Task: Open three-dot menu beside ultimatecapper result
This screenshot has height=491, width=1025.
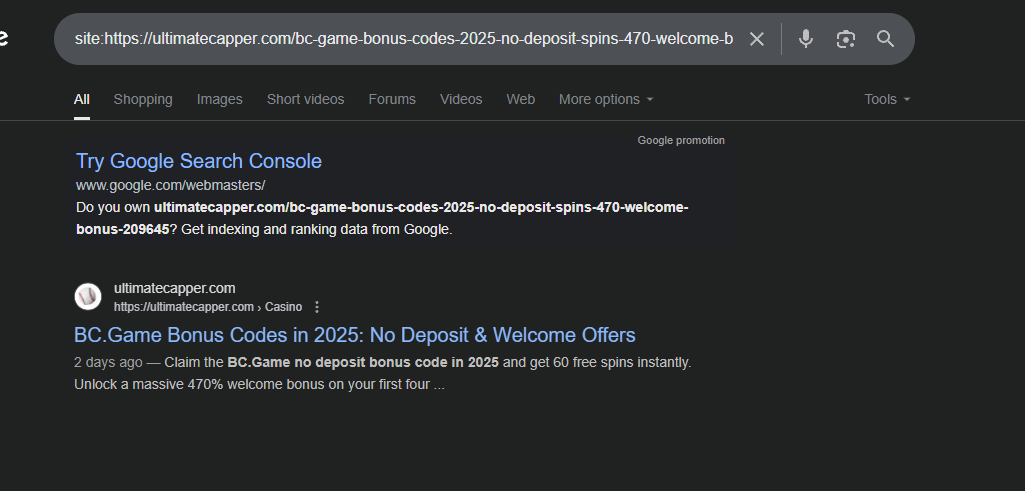Action: click(x=317, y=307)
